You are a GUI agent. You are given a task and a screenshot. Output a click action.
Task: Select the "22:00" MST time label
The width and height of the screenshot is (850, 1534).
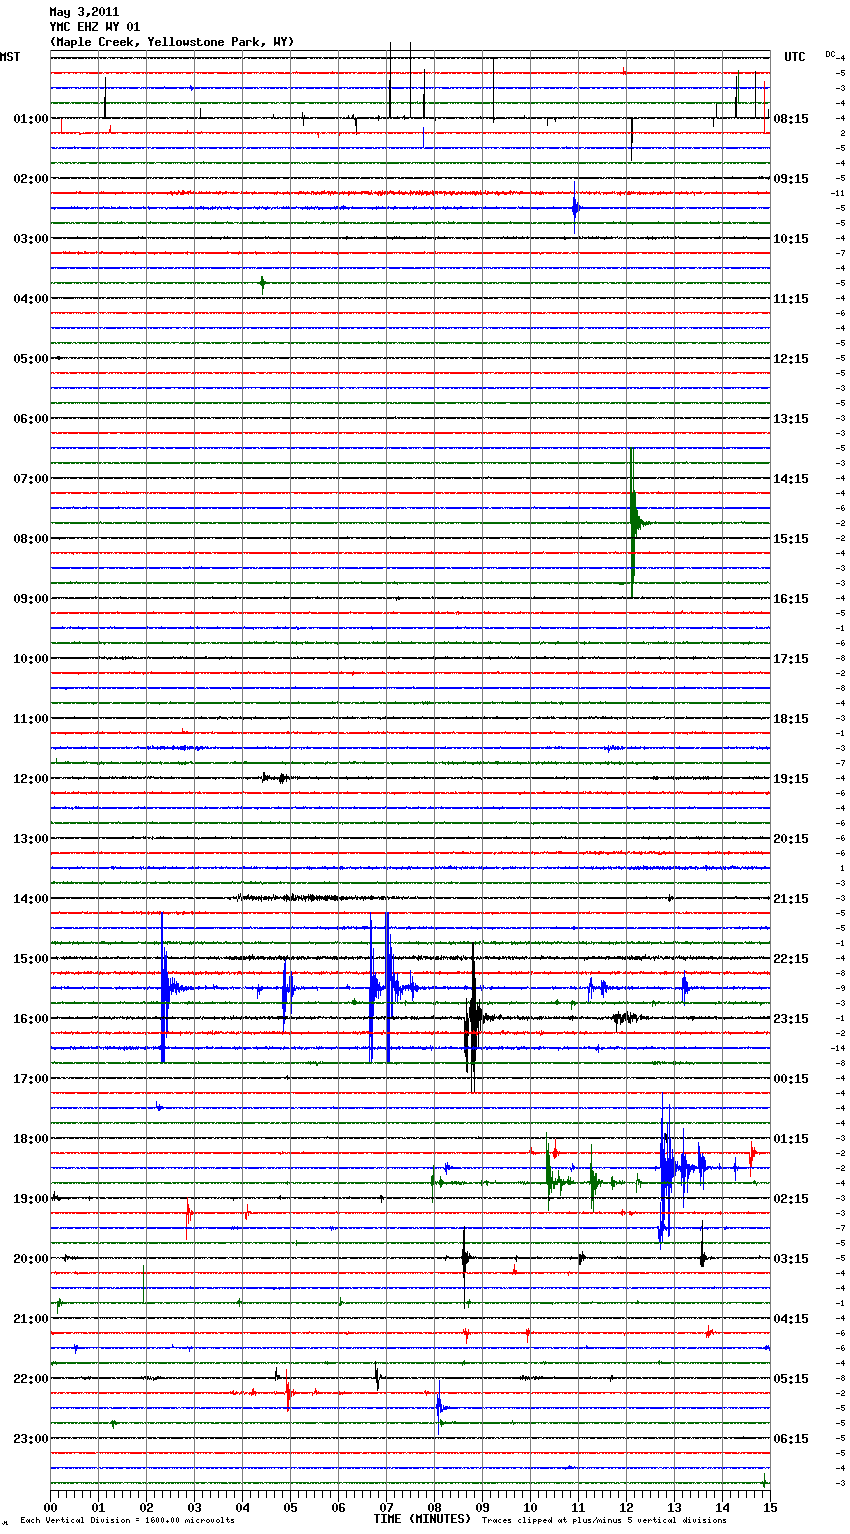[31, 1379]
